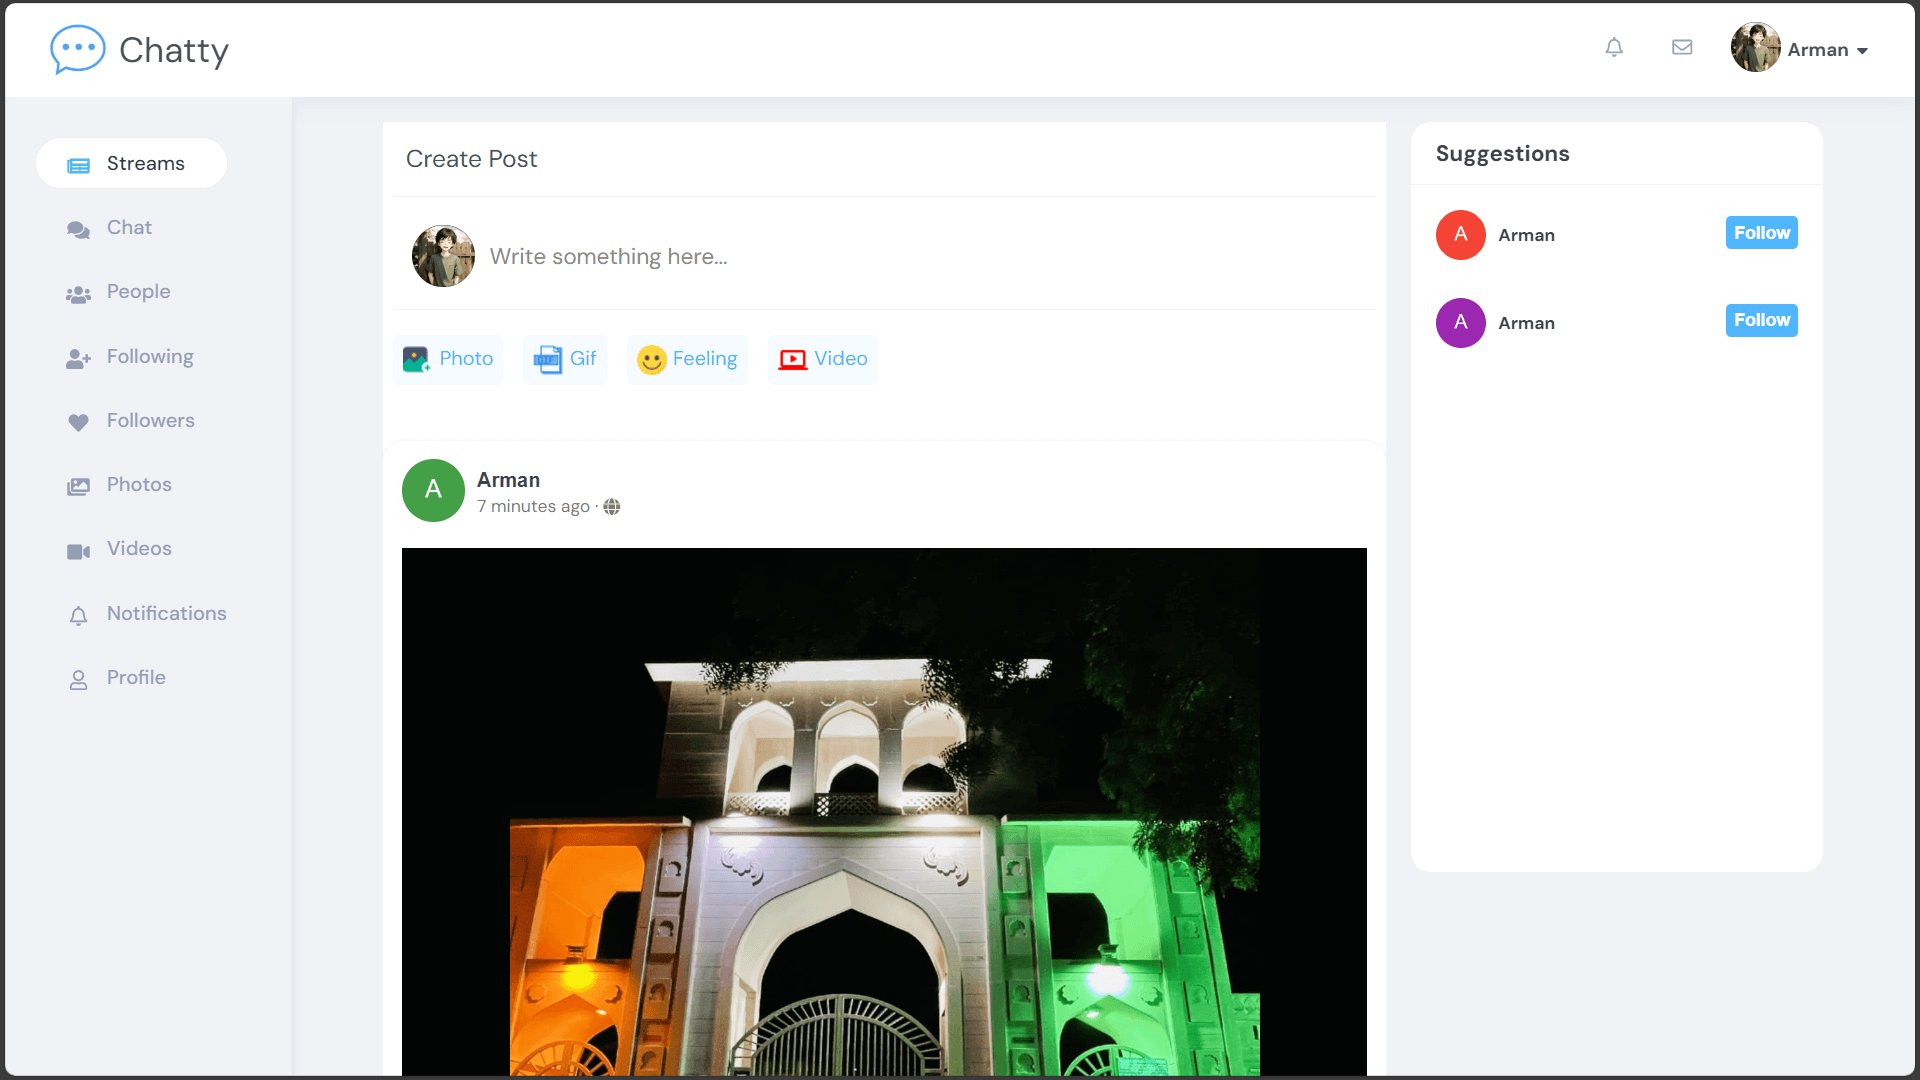Open the messages envelope icon
This screenshot has width=1920, height=1080.
tap(1682, 47)
